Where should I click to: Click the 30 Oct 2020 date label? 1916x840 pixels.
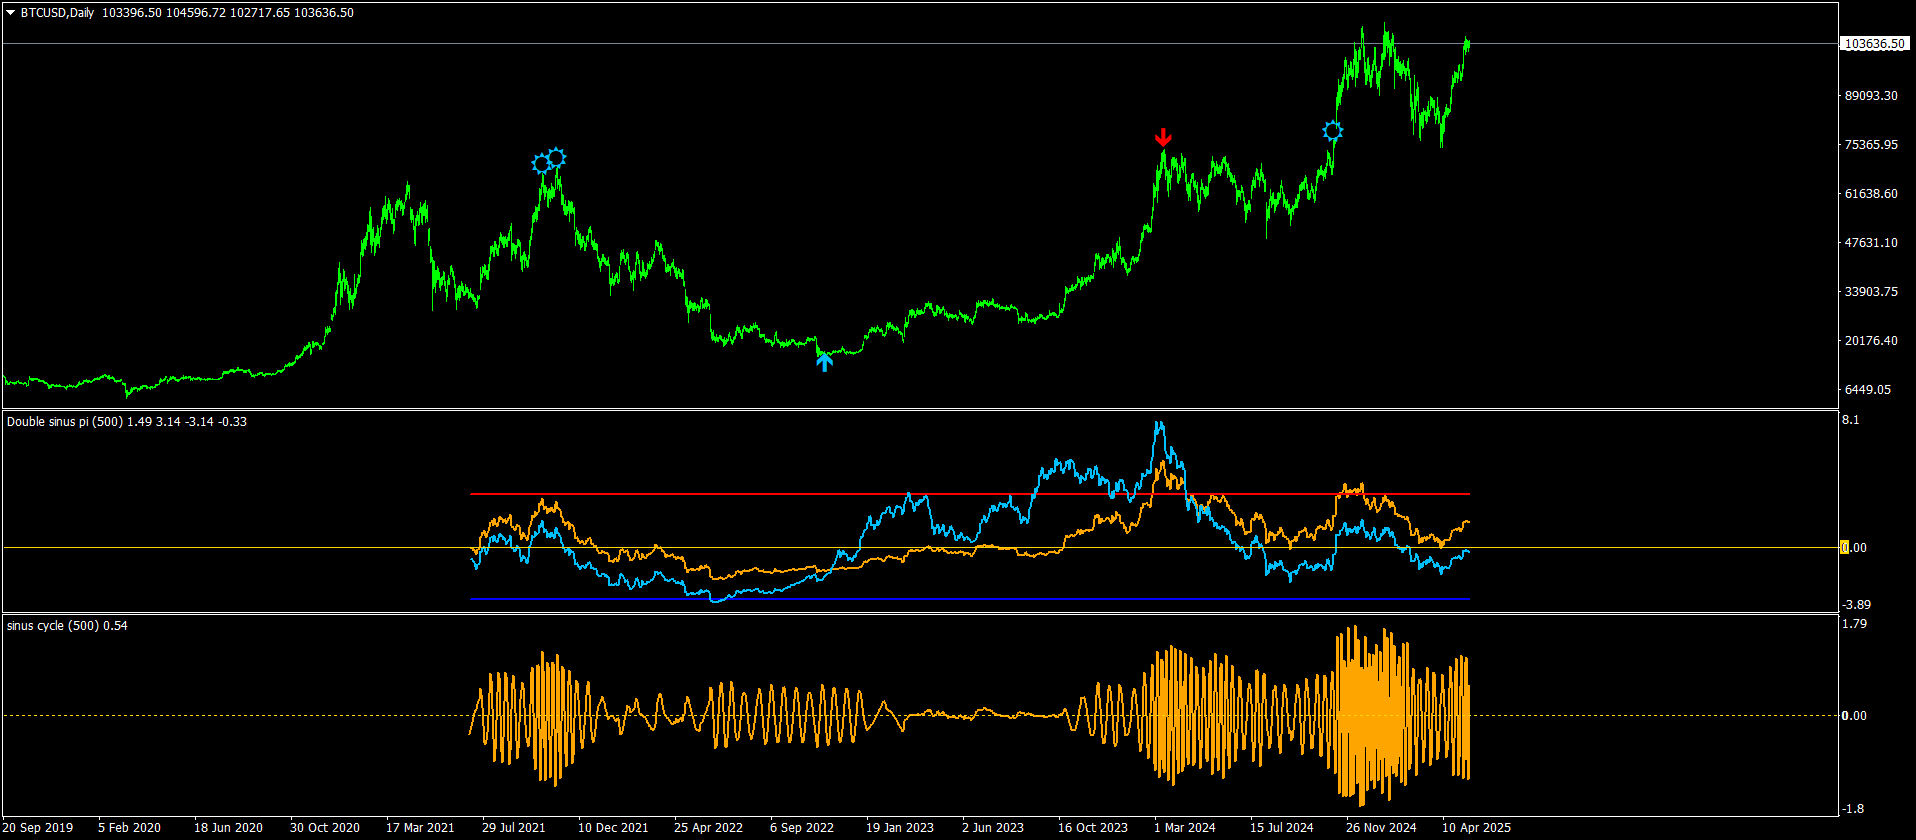pos(325,828)
